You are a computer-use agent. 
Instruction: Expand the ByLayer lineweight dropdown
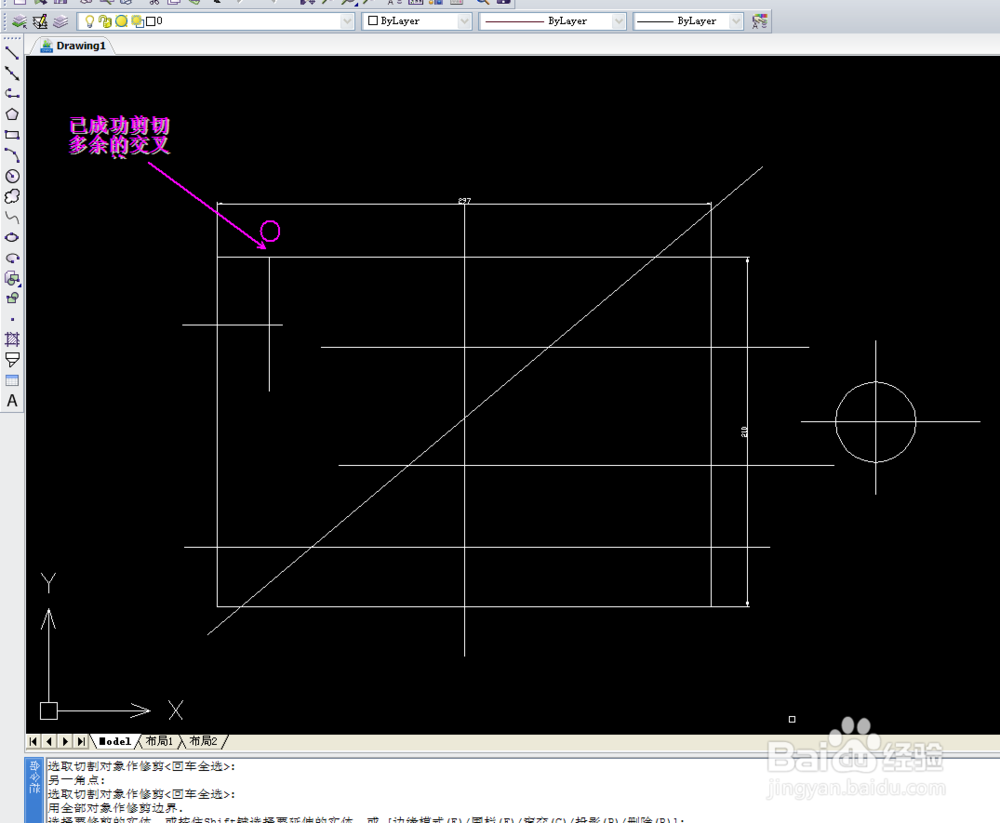[736, 21]
